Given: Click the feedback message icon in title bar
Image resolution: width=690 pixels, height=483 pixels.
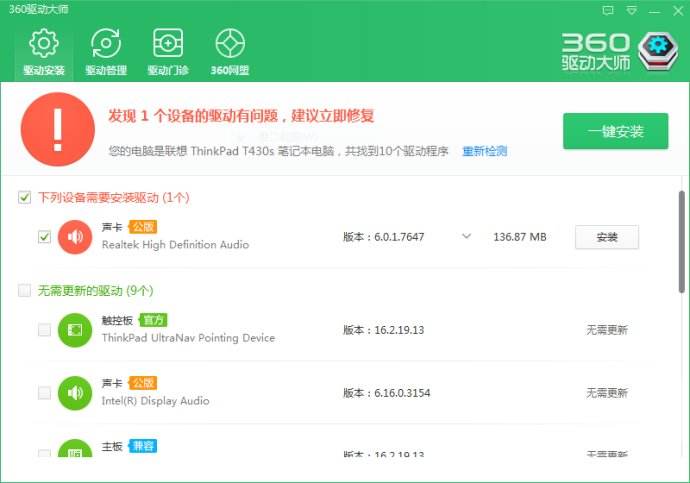Looking at the screenshot, I should [608, 10].
